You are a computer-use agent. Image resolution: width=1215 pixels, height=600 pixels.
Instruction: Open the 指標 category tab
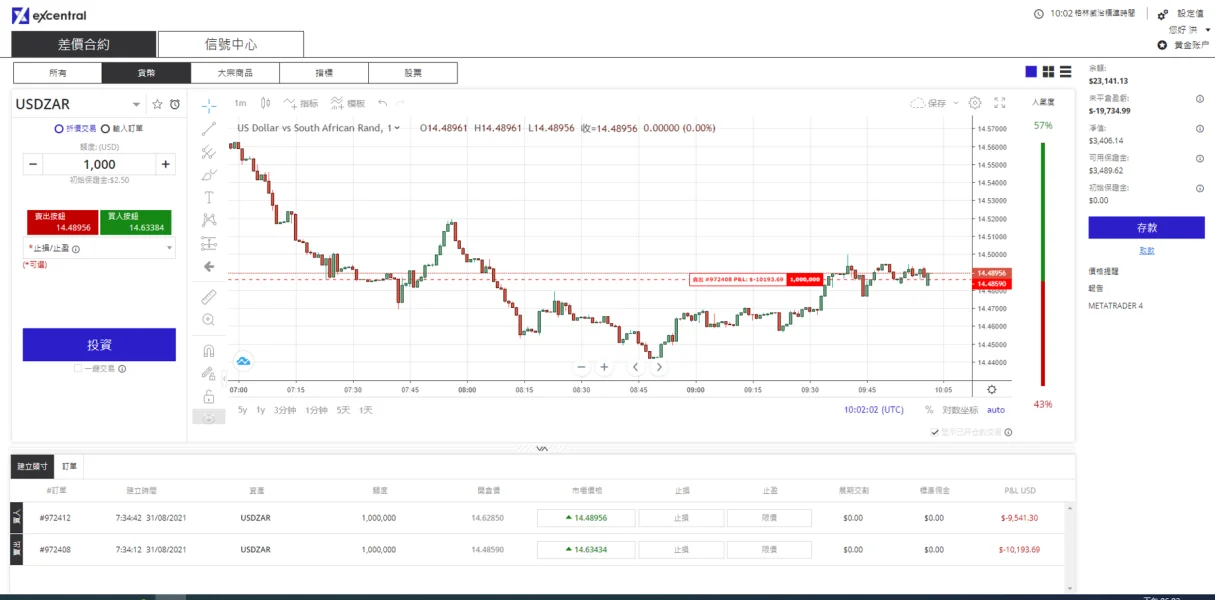coord(324,73)
